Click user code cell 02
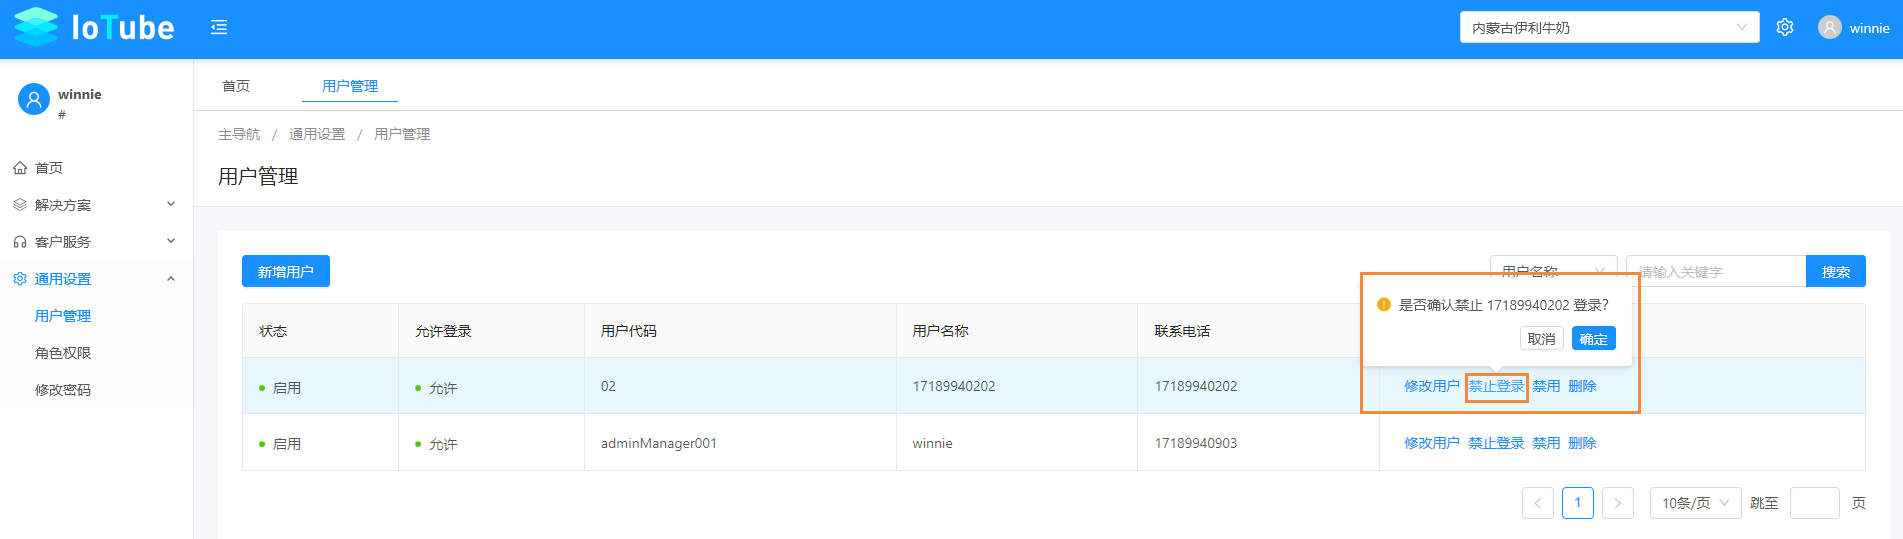1903x539 pixels. click(608, 386)
